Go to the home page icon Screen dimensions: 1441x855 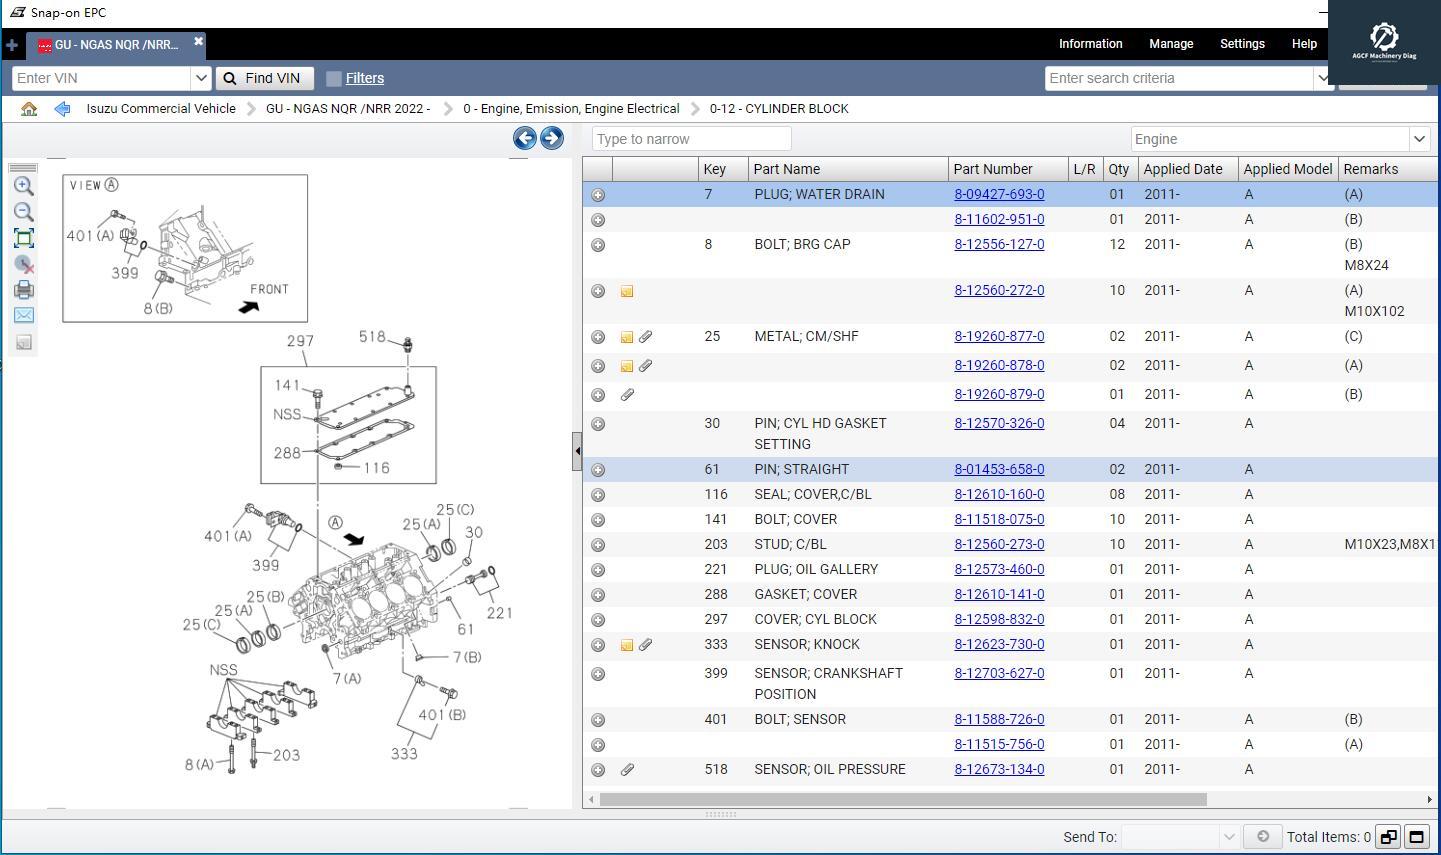point(29,109)
